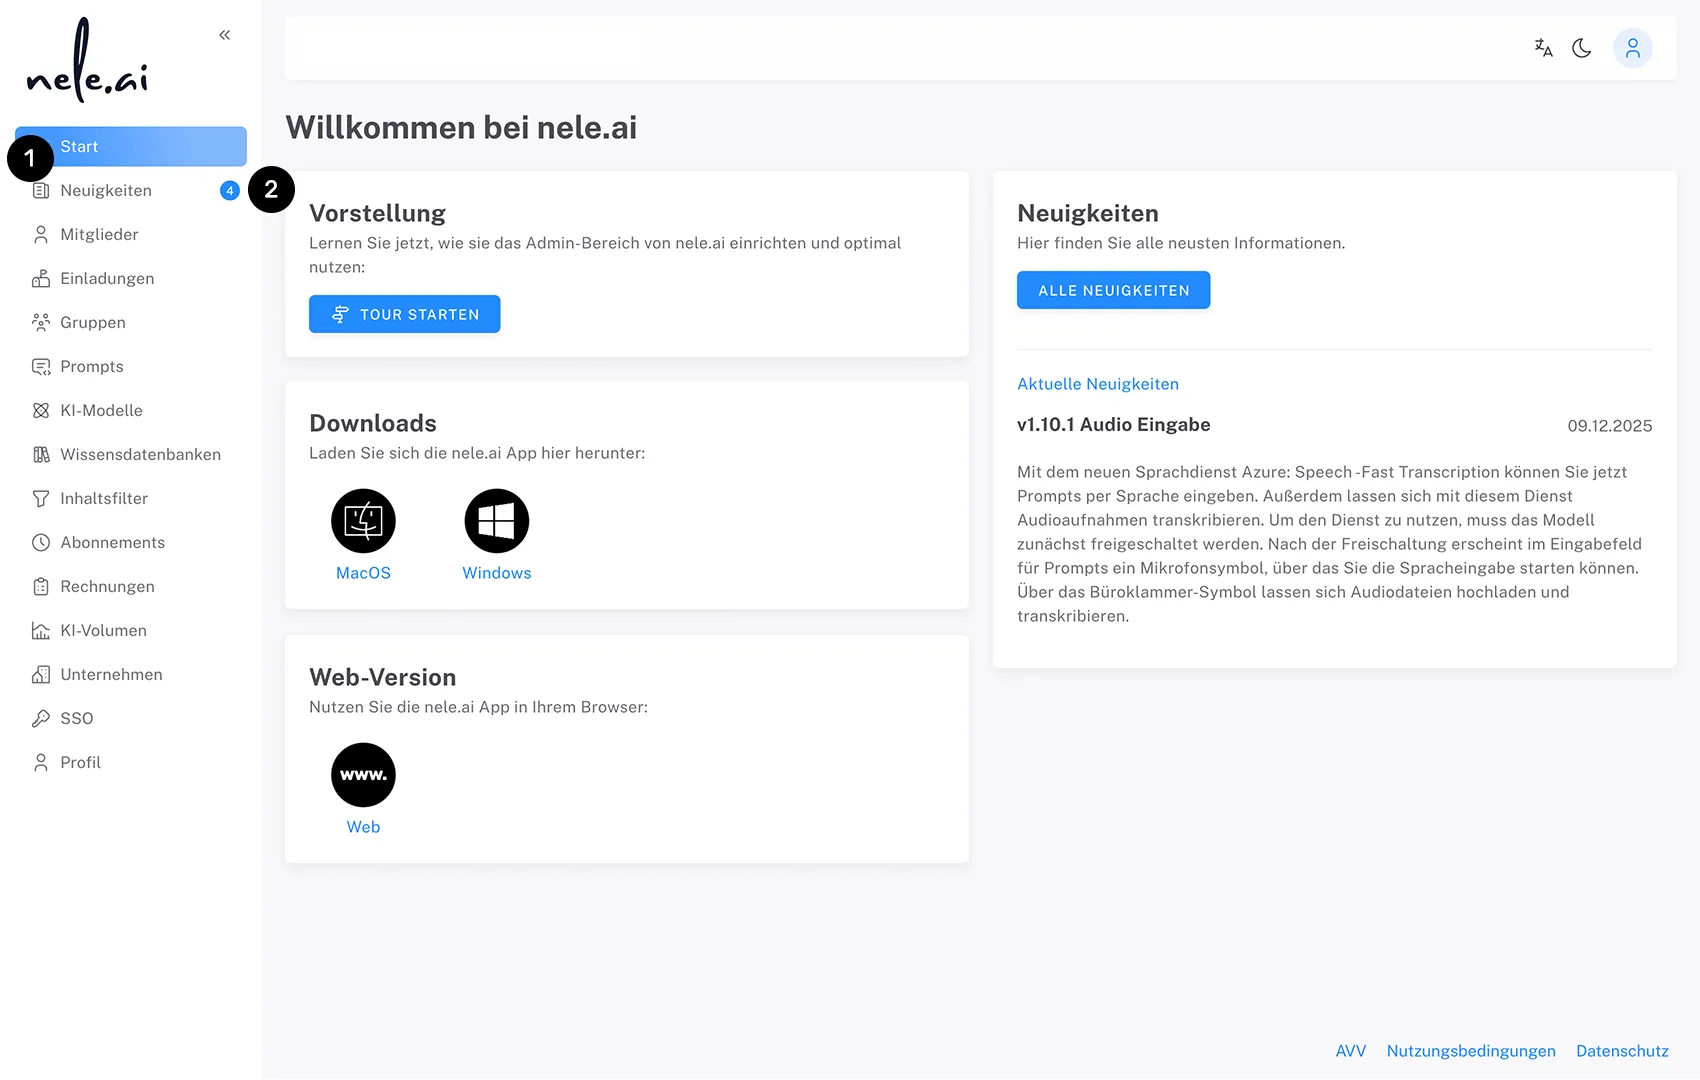Toggle dark mode with the moon icon
This screenshot has width=1700, height=1080.
(1582, 47)
